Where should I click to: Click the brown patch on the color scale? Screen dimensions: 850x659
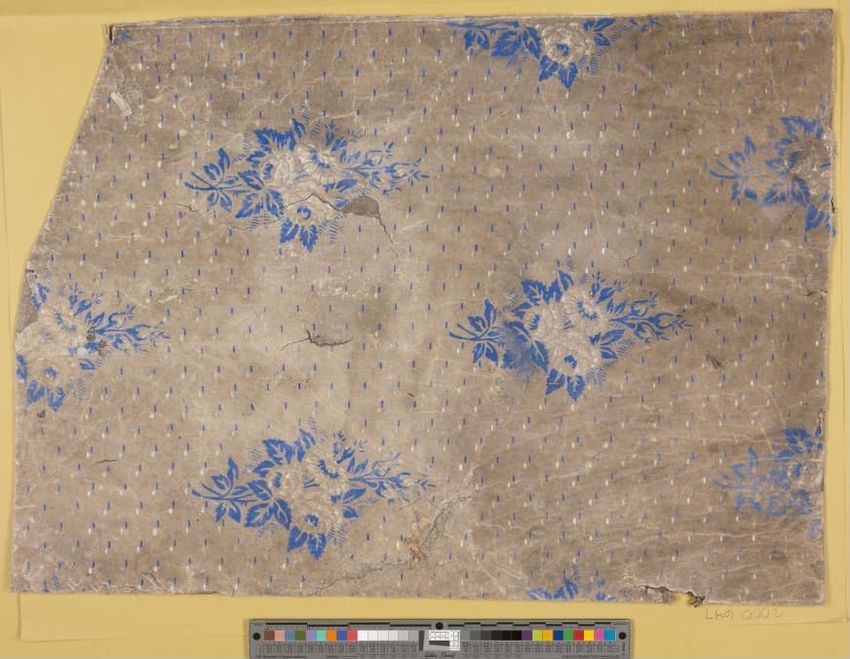point(270,635)
